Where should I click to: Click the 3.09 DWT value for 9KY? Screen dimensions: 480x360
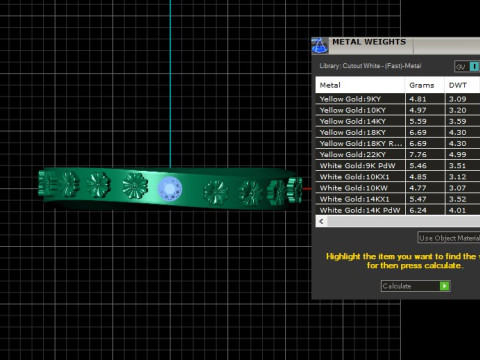pyautogui.click(x=457, y=99)
